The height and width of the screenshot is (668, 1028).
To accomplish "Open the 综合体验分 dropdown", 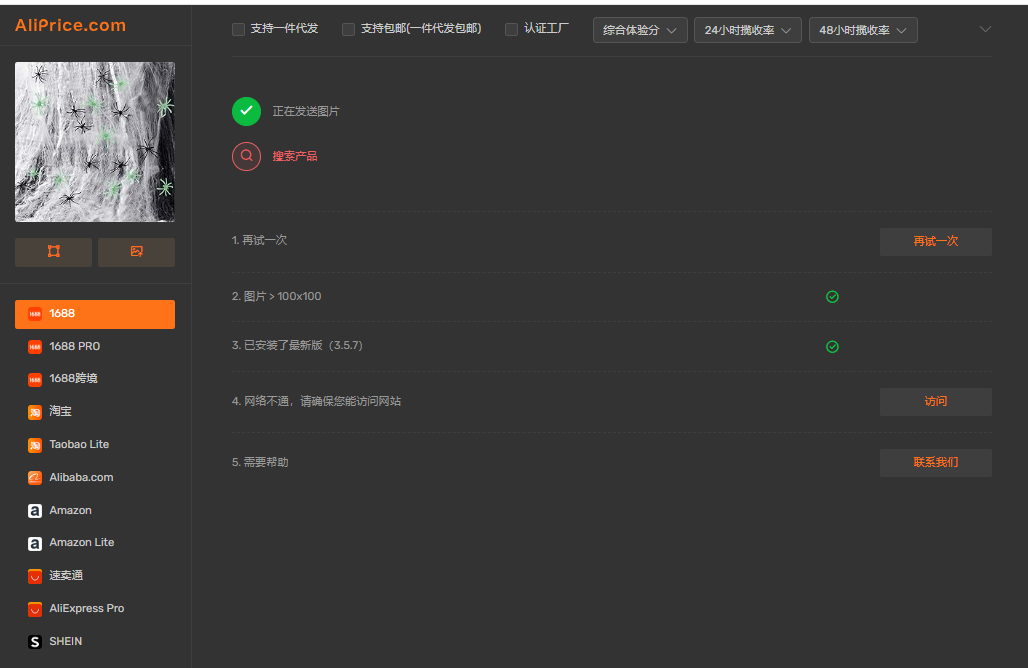I will point(639,29).
